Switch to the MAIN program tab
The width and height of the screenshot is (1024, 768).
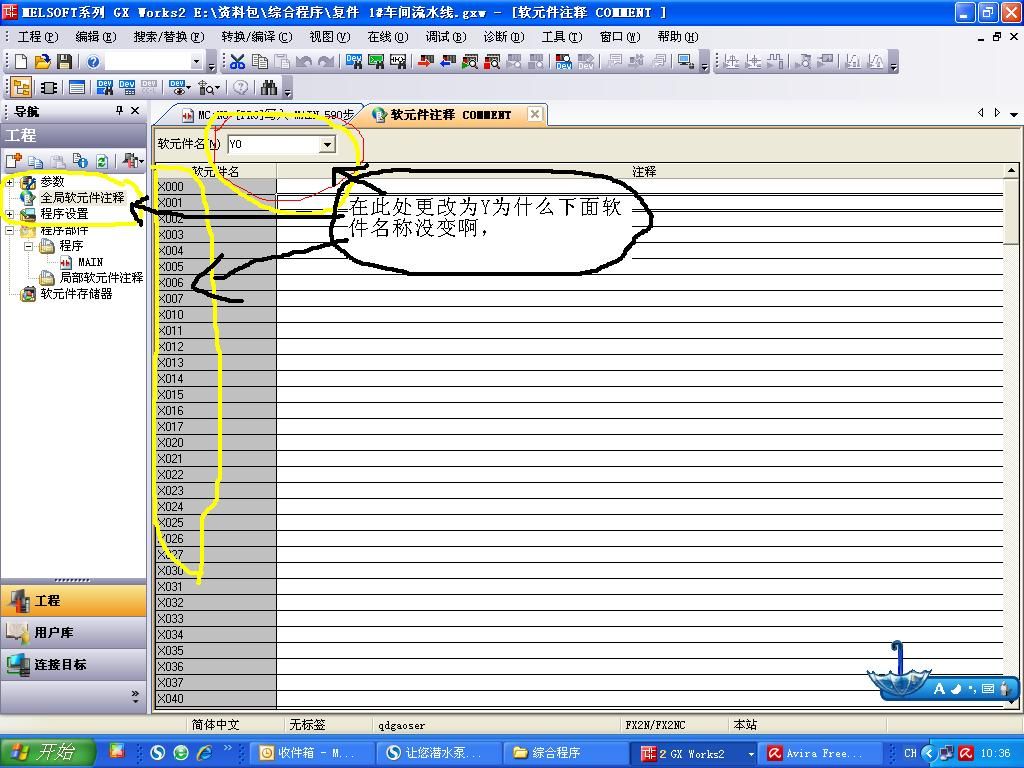(x=268, y=115)
